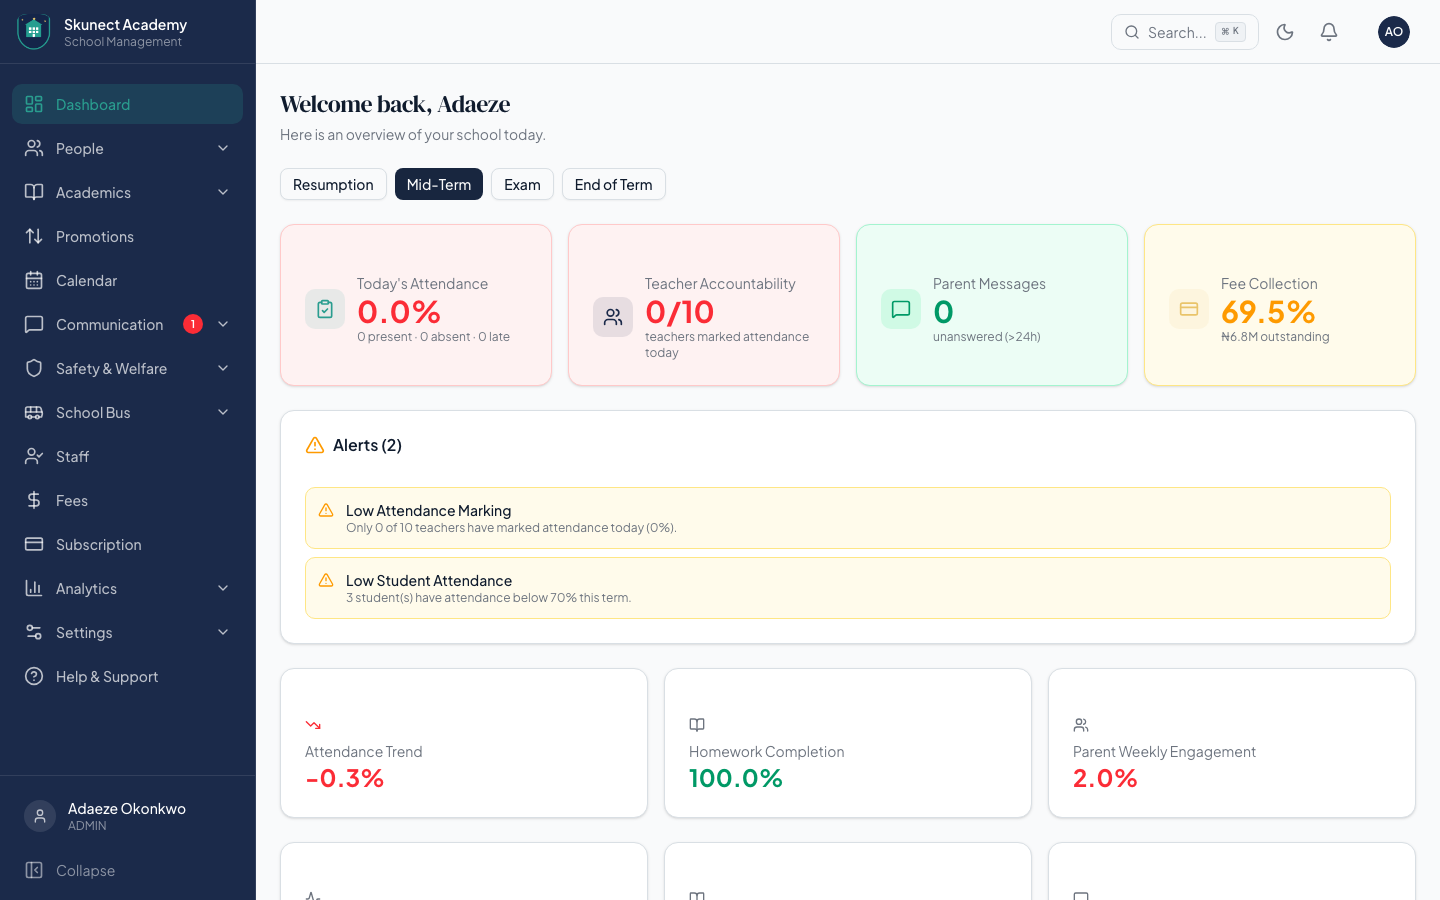Click the 100.0% homework completion value
Viewport: 1440px width, 900px height.
pos(736,778)
